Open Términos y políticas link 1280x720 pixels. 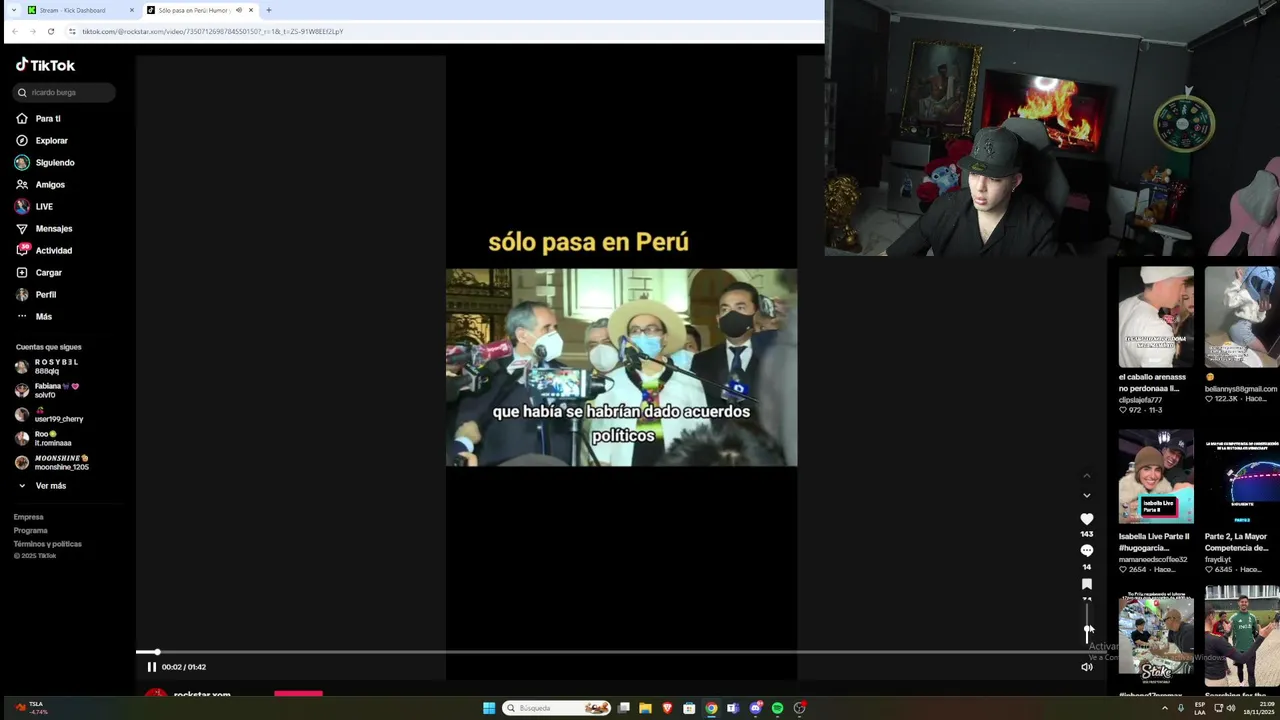click(x=47, y=543)
